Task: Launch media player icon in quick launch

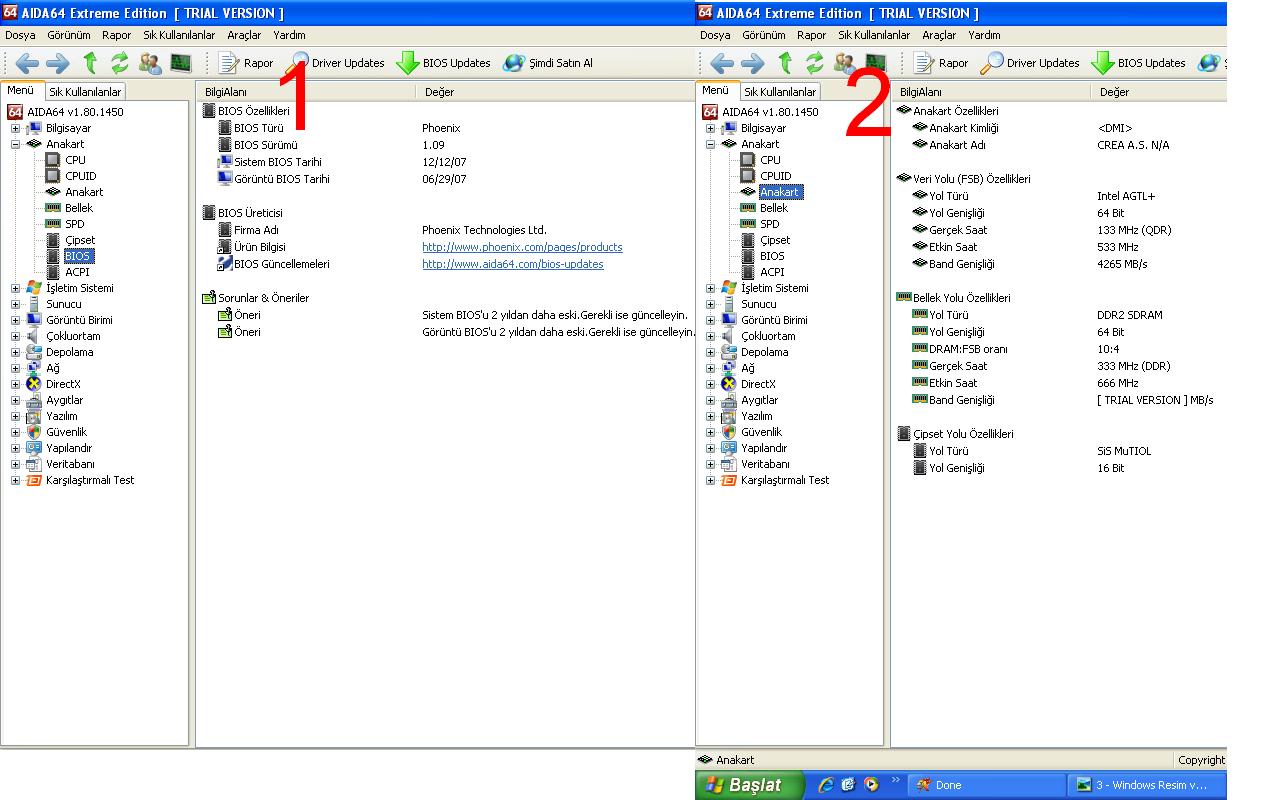Action: point(870,785)
